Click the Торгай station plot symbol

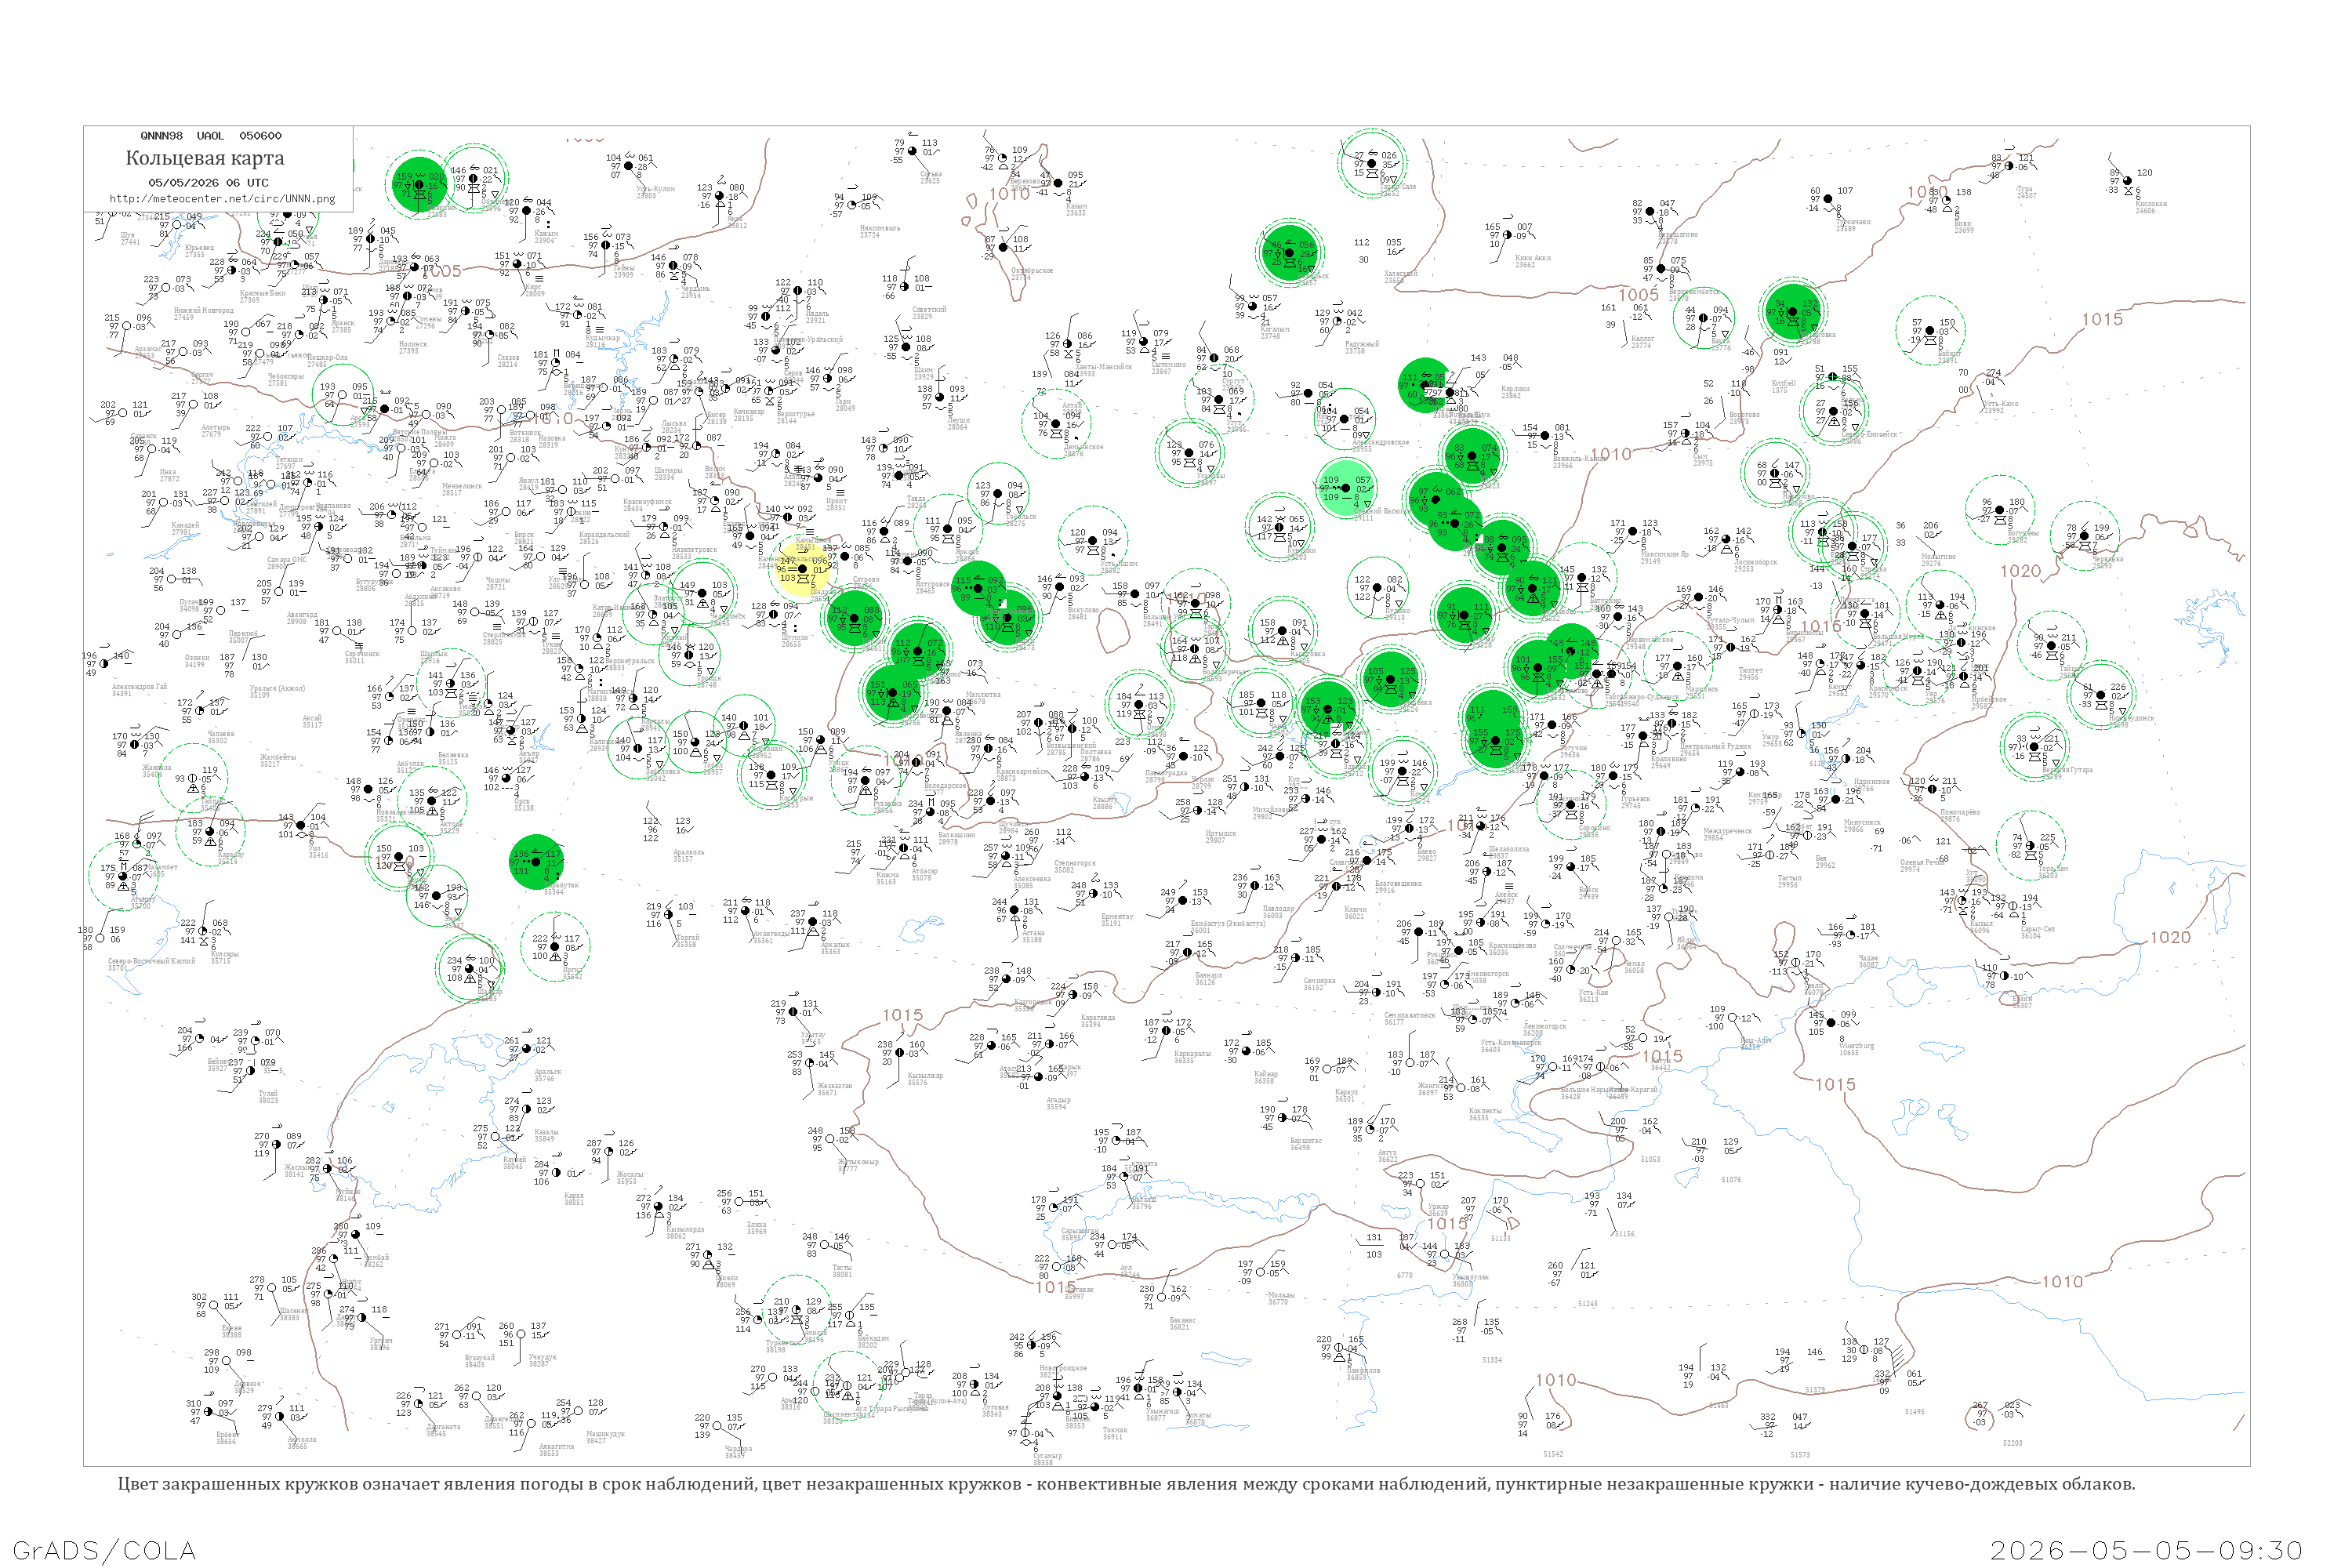click(x=670, y=914)
